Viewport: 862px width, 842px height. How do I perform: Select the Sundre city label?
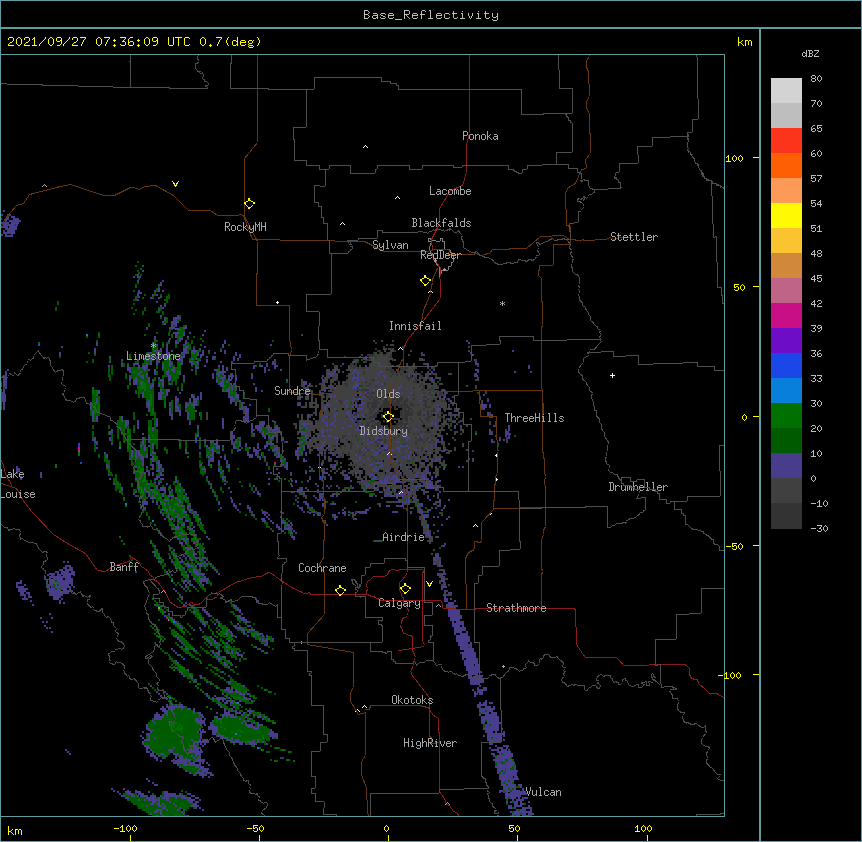pos(292,391)
